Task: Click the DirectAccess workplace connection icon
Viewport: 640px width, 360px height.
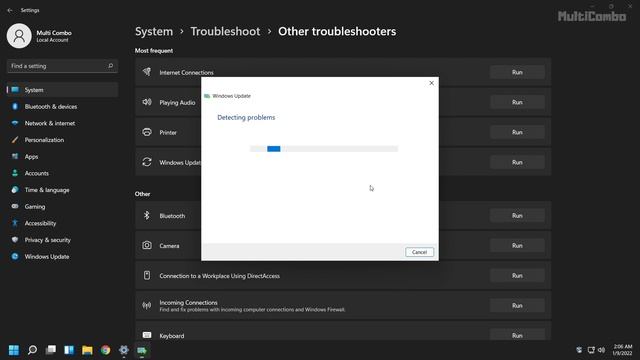Action: click(x=147, y=276)
